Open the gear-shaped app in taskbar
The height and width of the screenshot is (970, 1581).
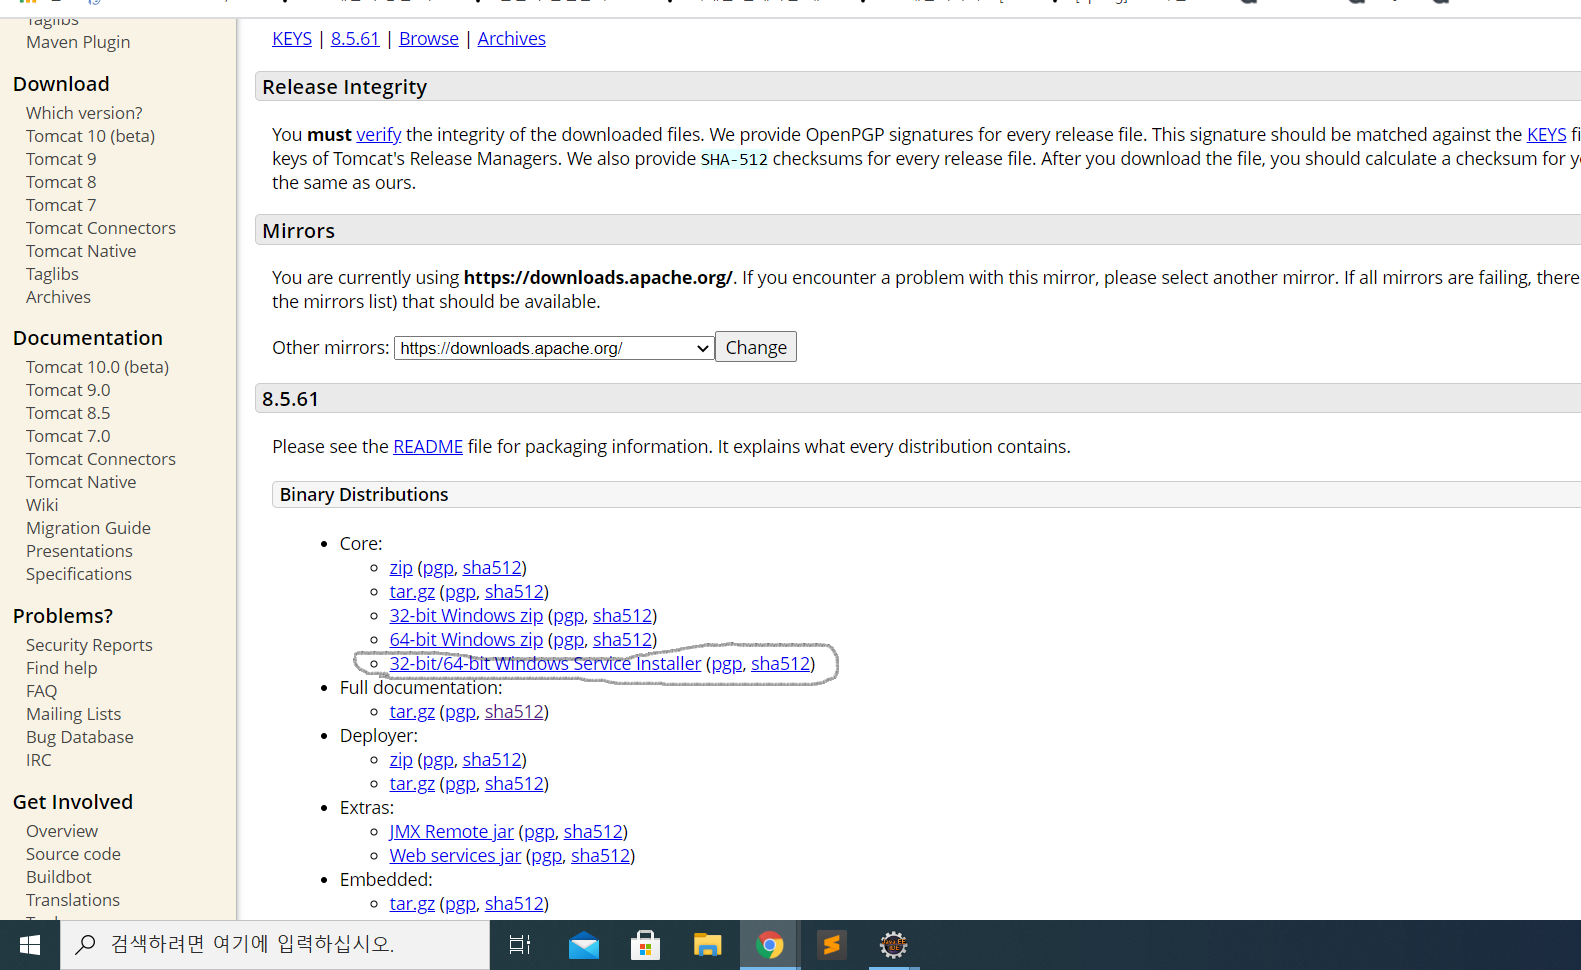click(893, 945)
